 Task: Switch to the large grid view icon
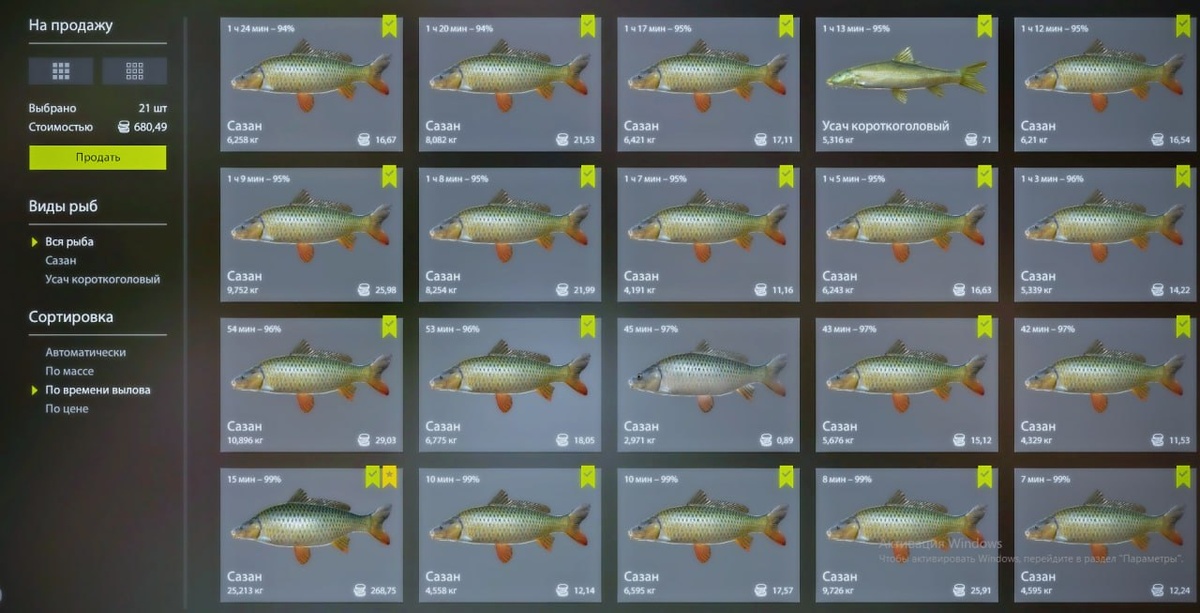pyautogui.click(x=61, y=70)
